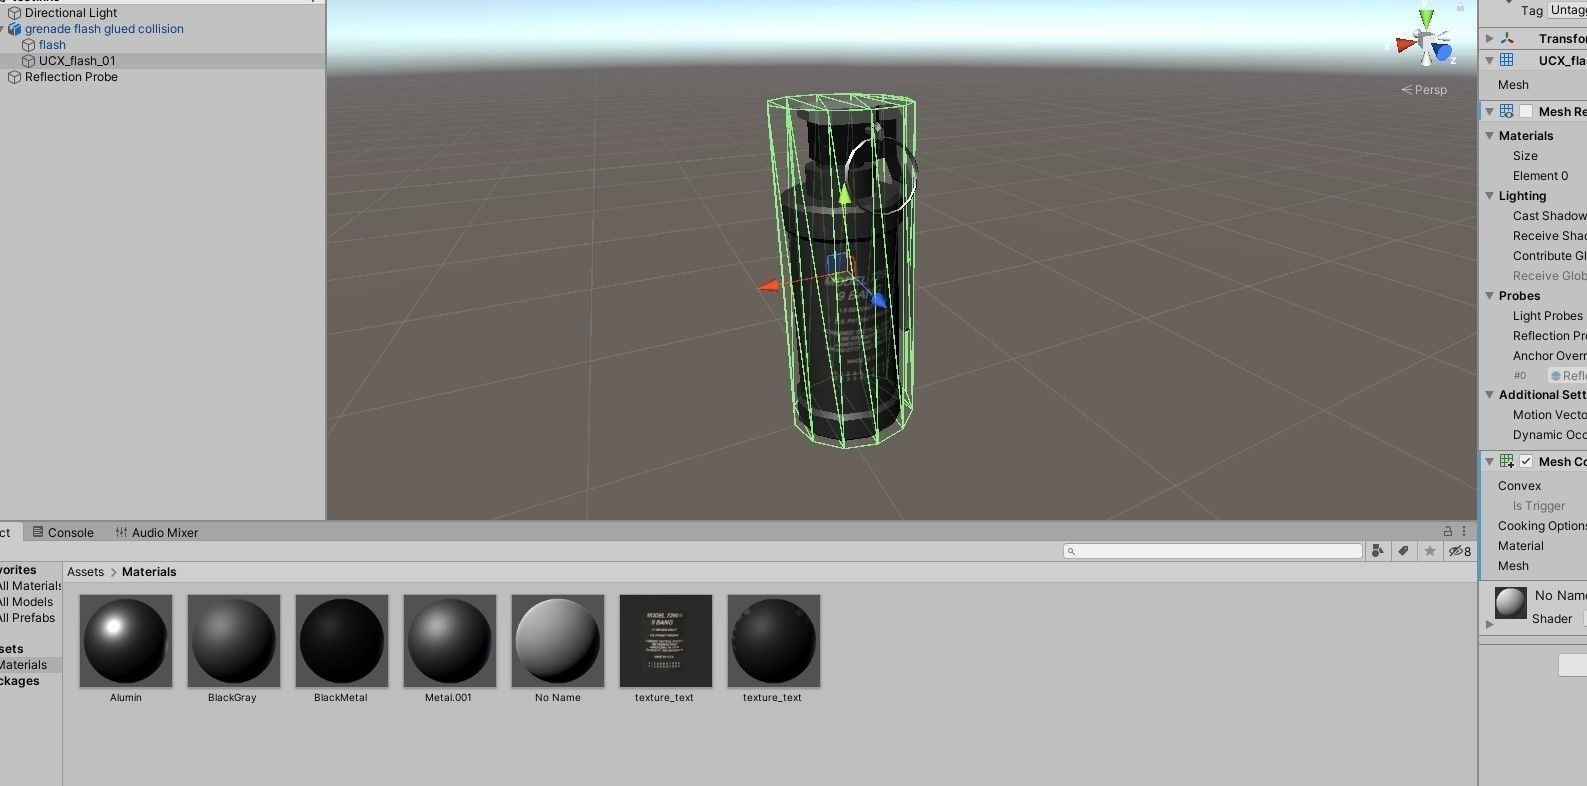Click the Transform component icon
The height and width of the screenshot is (786, 1587).
(1507, 38)
